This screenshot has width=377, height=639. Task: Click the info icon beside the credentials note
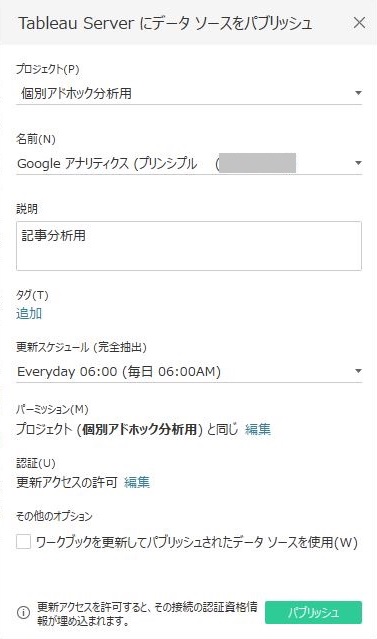[x=23, y=612]
